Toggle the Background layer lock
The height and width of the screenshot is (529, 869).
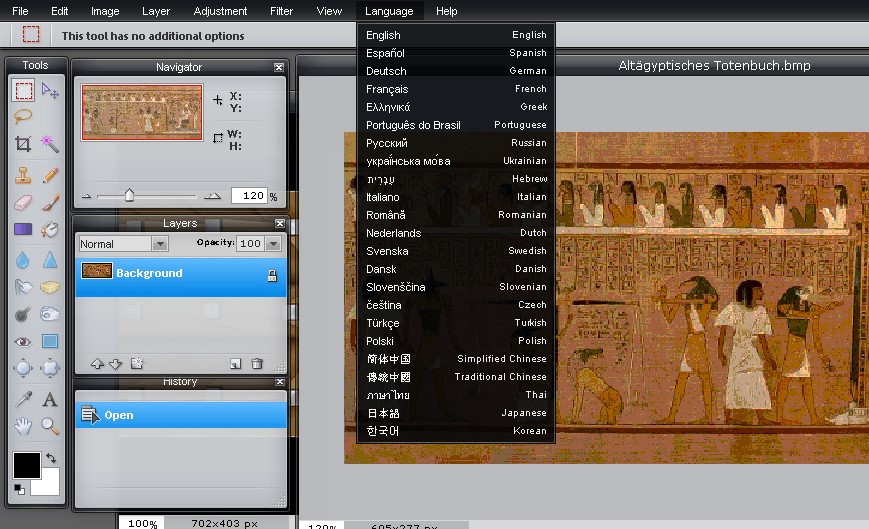[x=271, y=275]
